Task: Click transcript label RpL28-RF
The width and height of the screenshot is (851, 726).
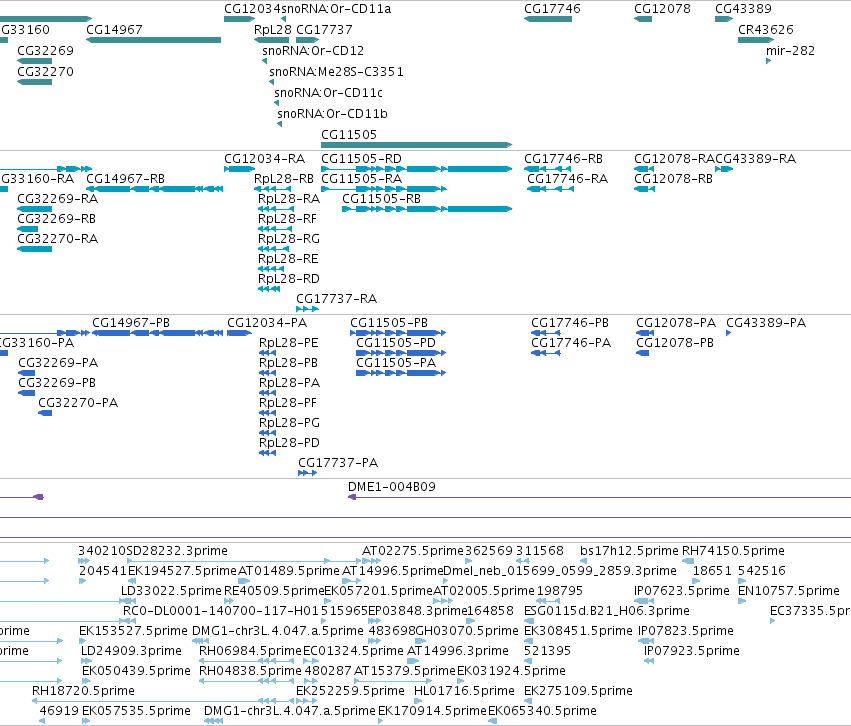Action: point(287,219)
